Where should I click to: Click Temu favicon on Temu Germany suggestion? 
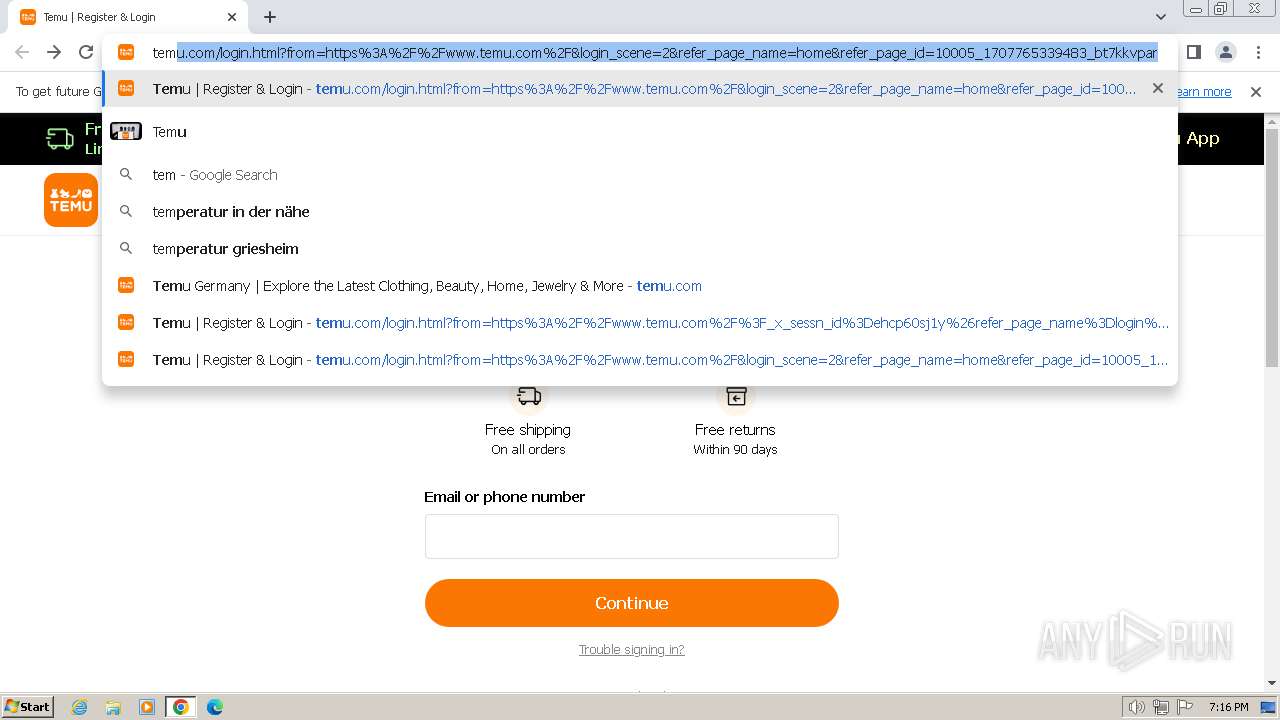[x=126, y=285]
